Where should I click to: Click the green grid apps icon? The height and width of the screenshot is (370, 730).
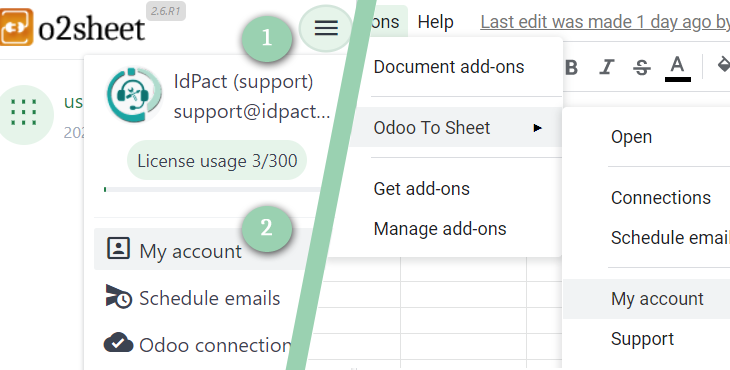24,113
